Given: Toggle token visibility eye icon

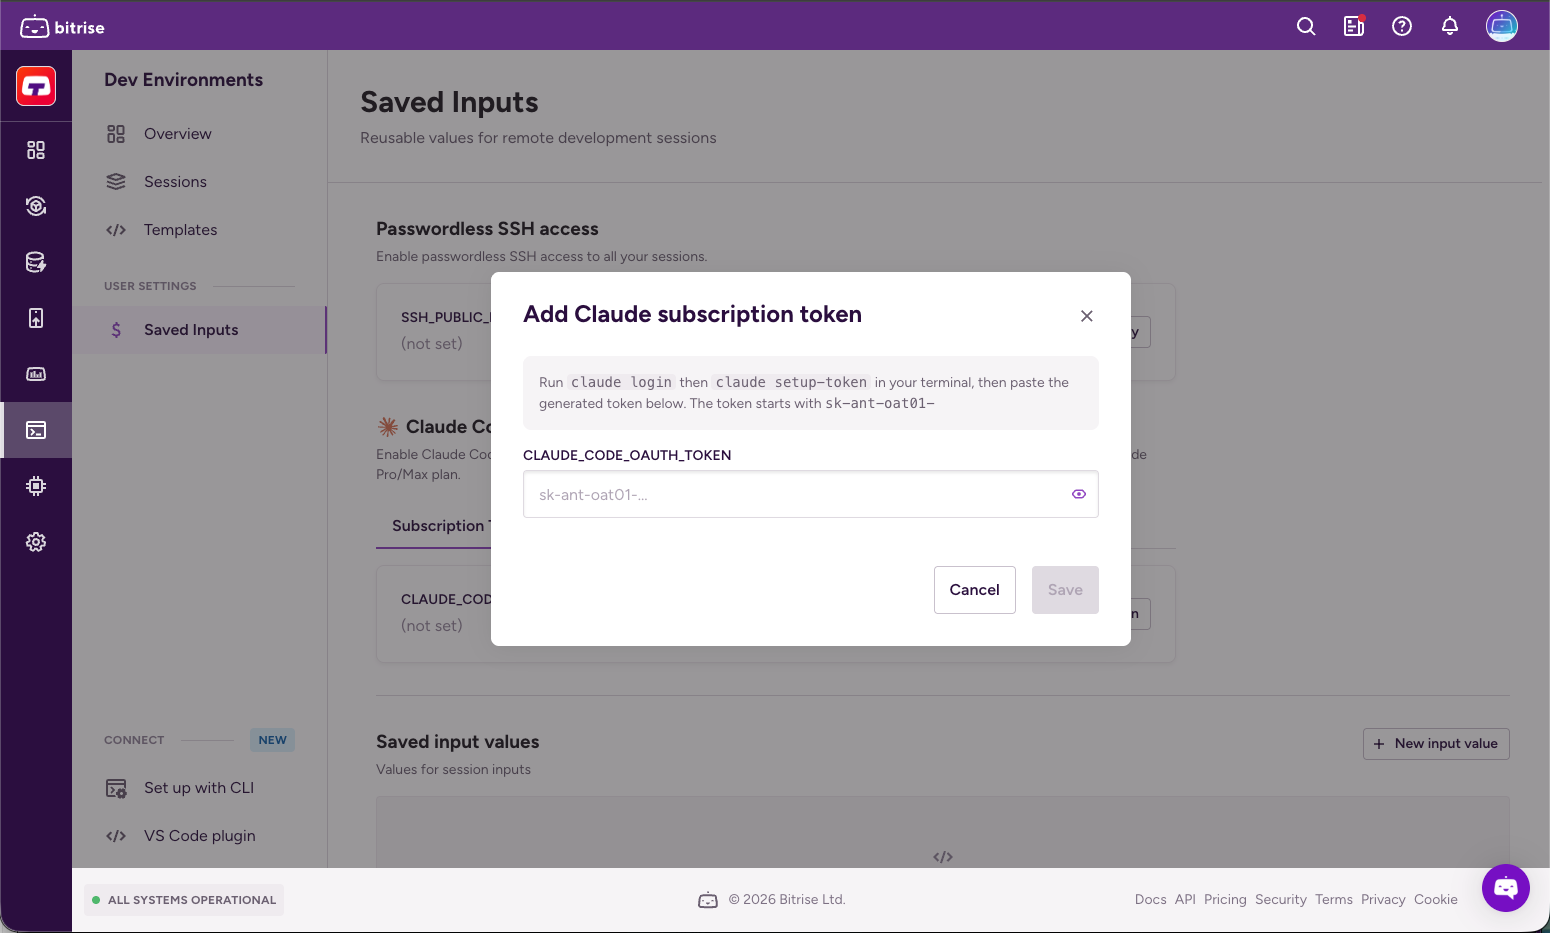Looking at the screenshot, I should click(1079, 494).
